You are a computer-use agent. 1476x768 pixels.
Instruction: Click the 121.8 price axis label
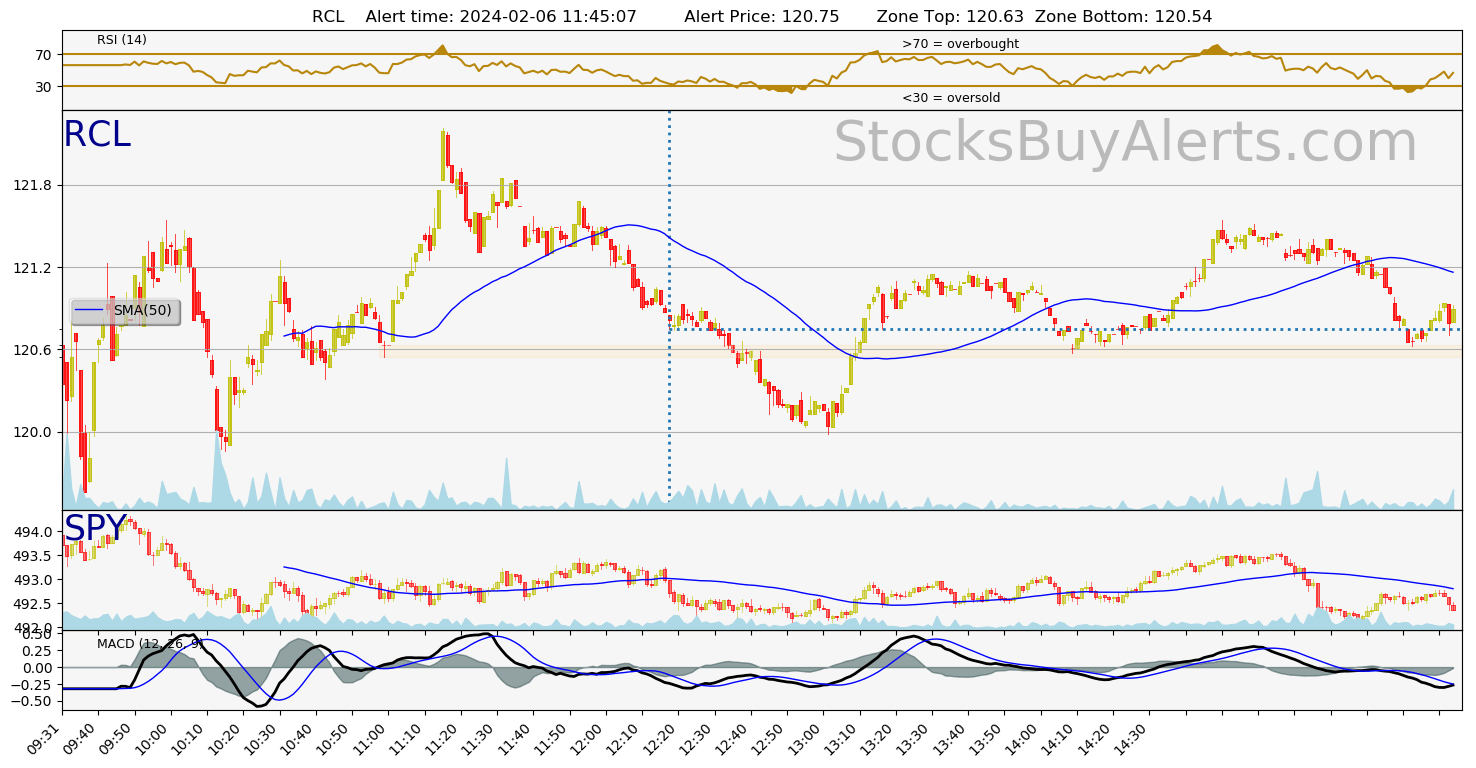tap(34, 185)
